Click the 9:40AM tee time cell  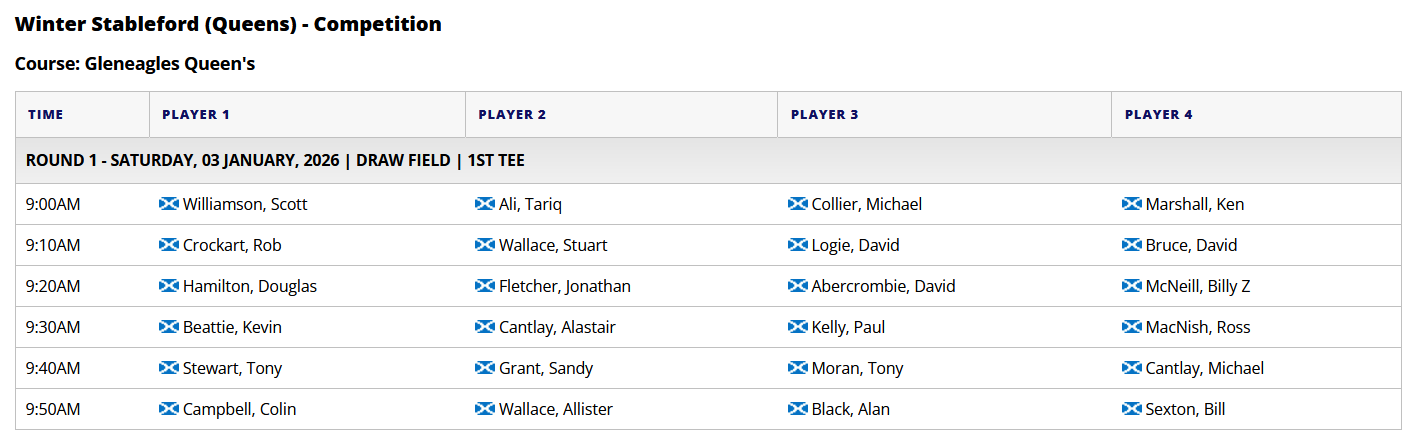pos(83,368)
